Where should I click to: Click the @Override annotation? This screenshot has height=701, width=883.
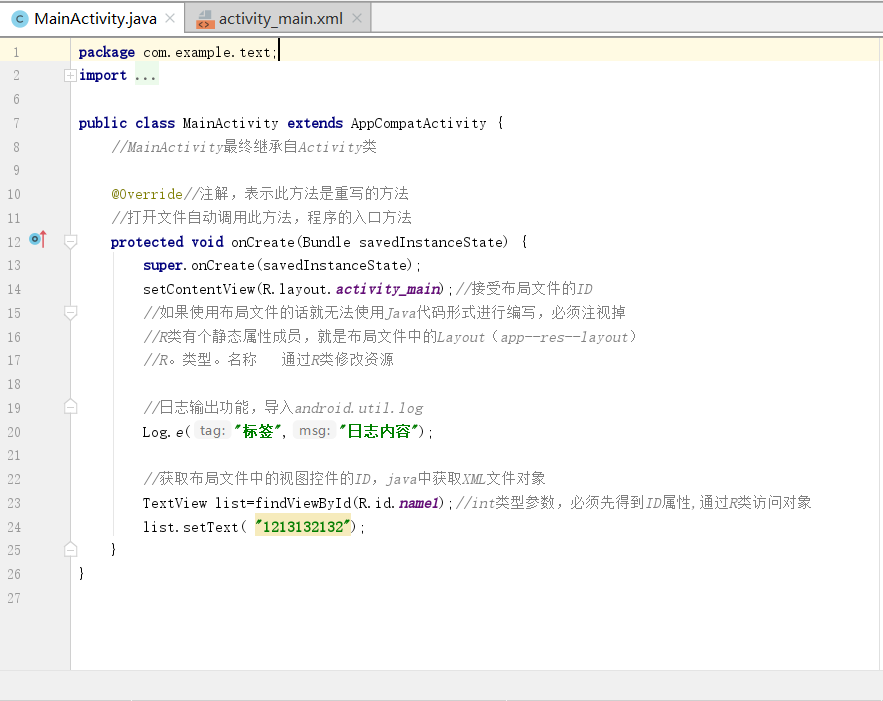[x=147, y=194]
